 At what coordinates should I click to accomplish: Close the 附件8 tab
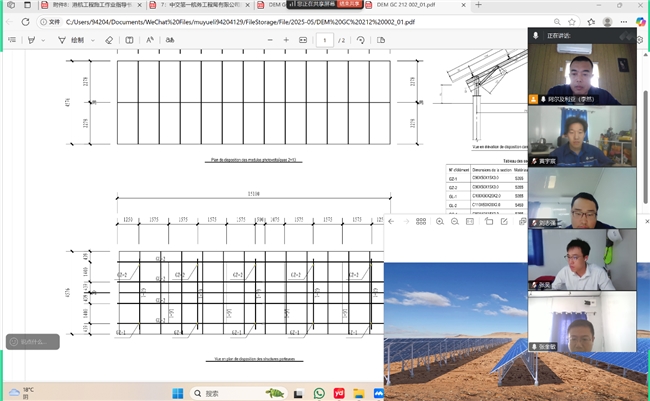tap(139, 5)
